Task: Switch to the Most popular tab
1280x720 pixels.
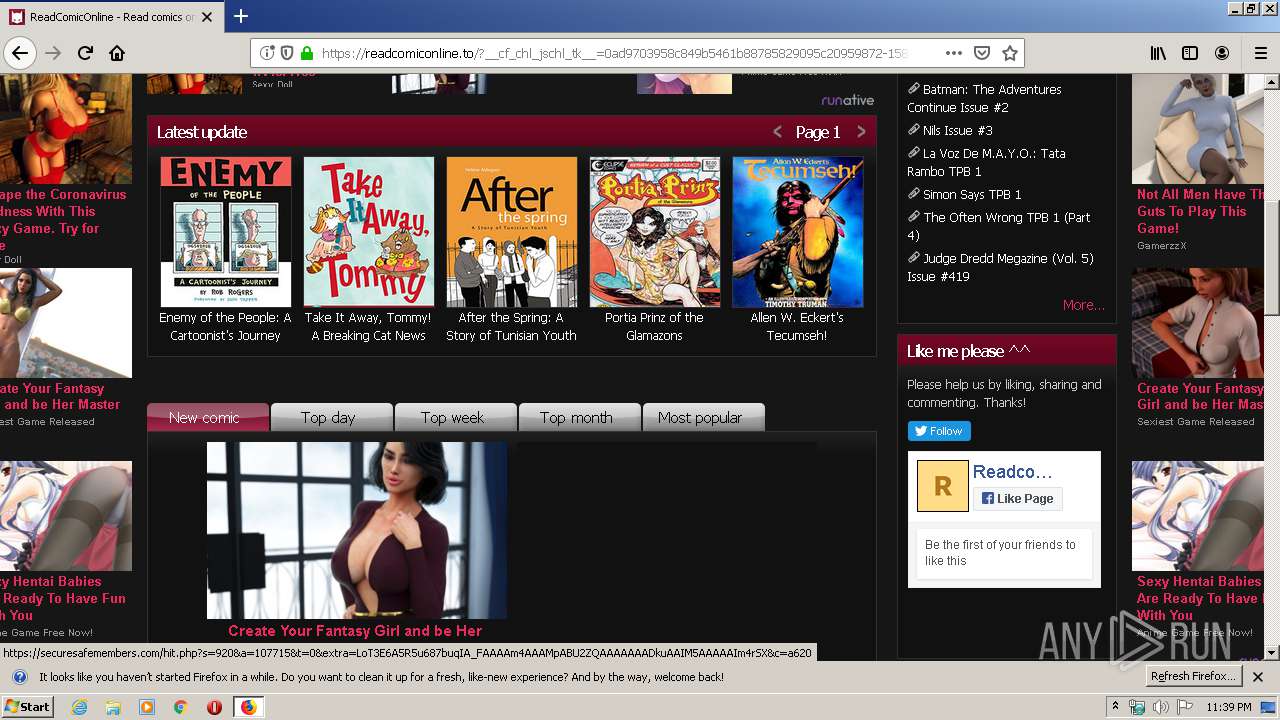Action: pyautogui.click(x=704, y=417)
